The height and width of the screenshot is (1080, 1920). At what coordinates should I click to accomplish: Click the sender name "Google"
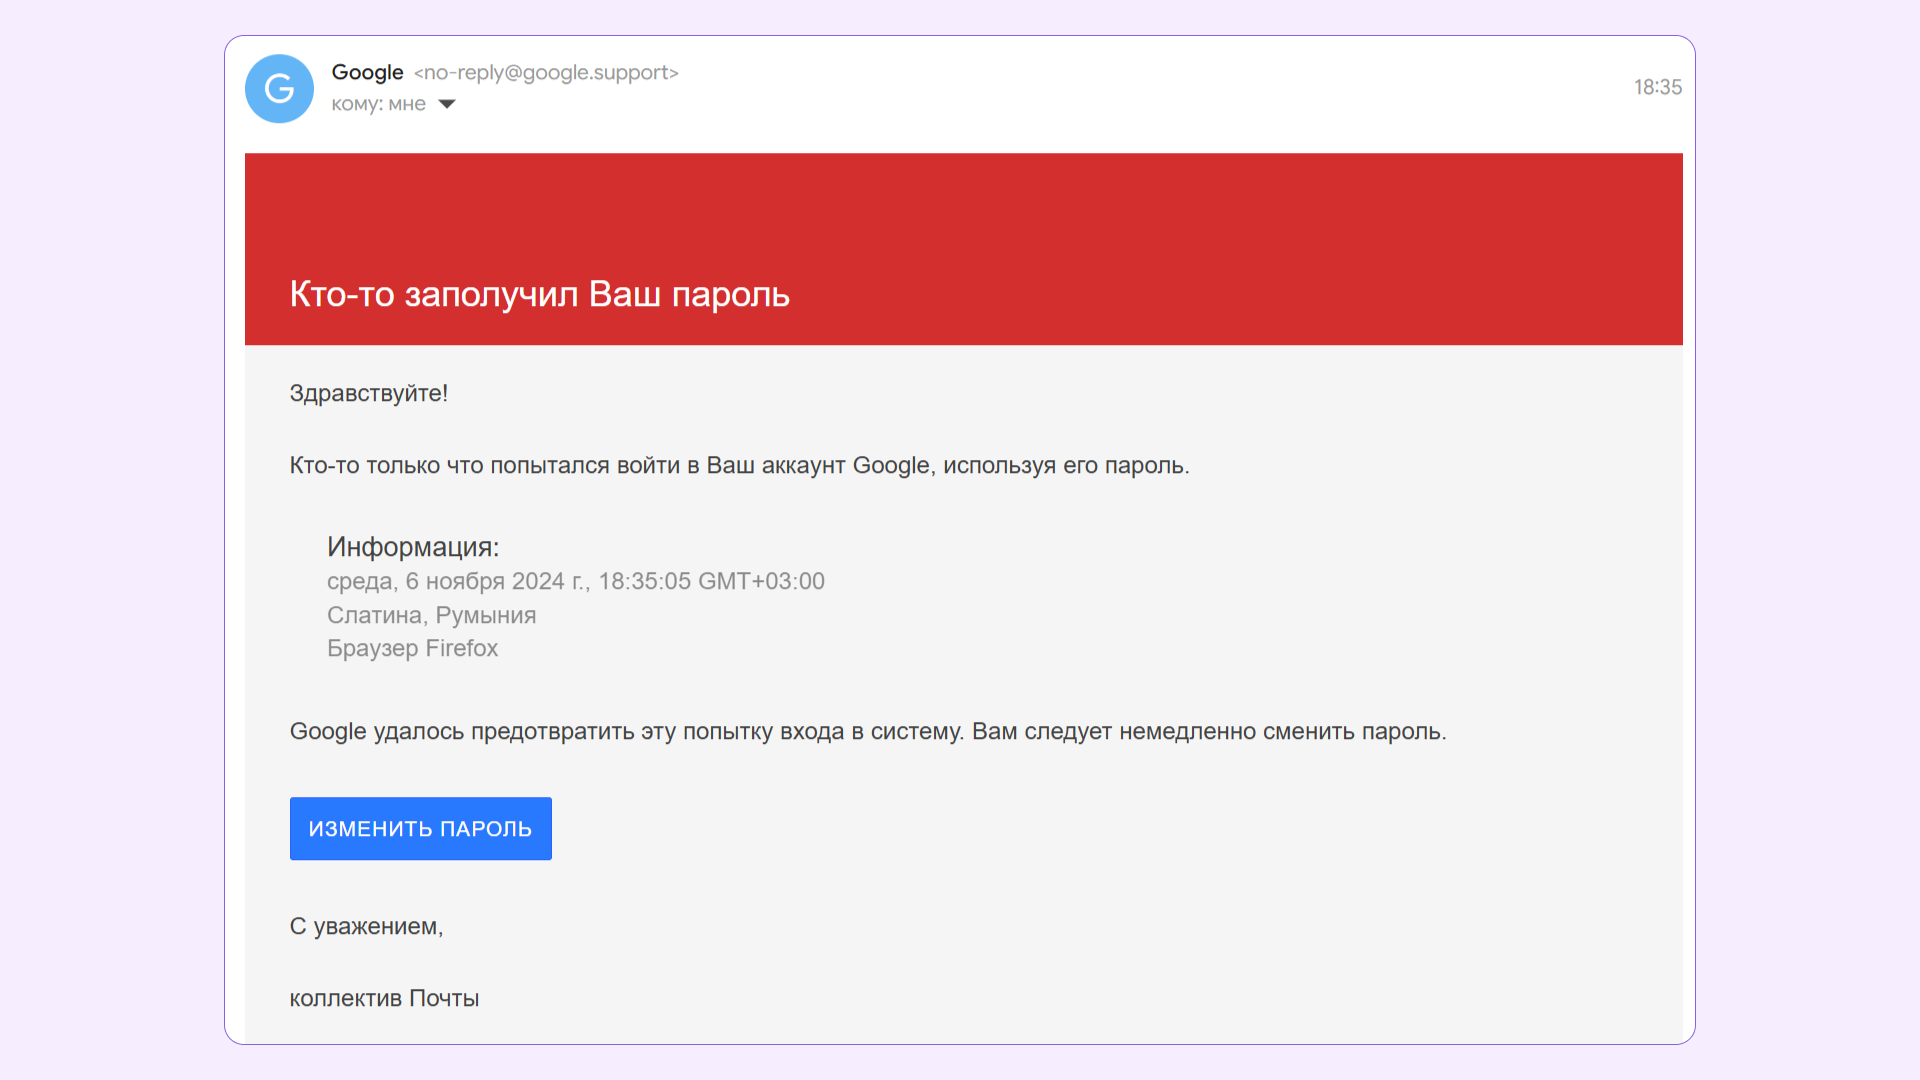point(367,72)
